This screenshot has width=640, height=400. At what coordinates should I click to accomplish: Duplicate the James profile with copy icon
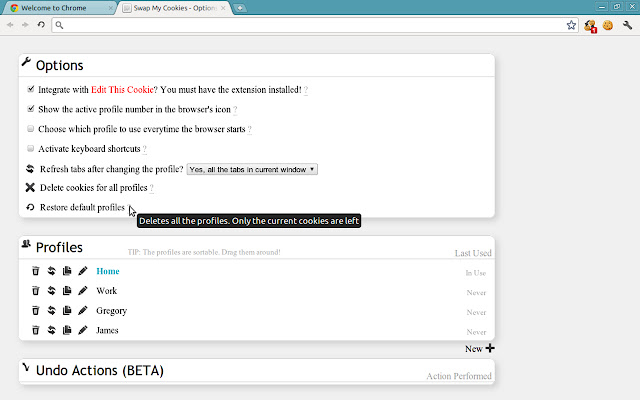pyautogui.click(x=67, y=330)
